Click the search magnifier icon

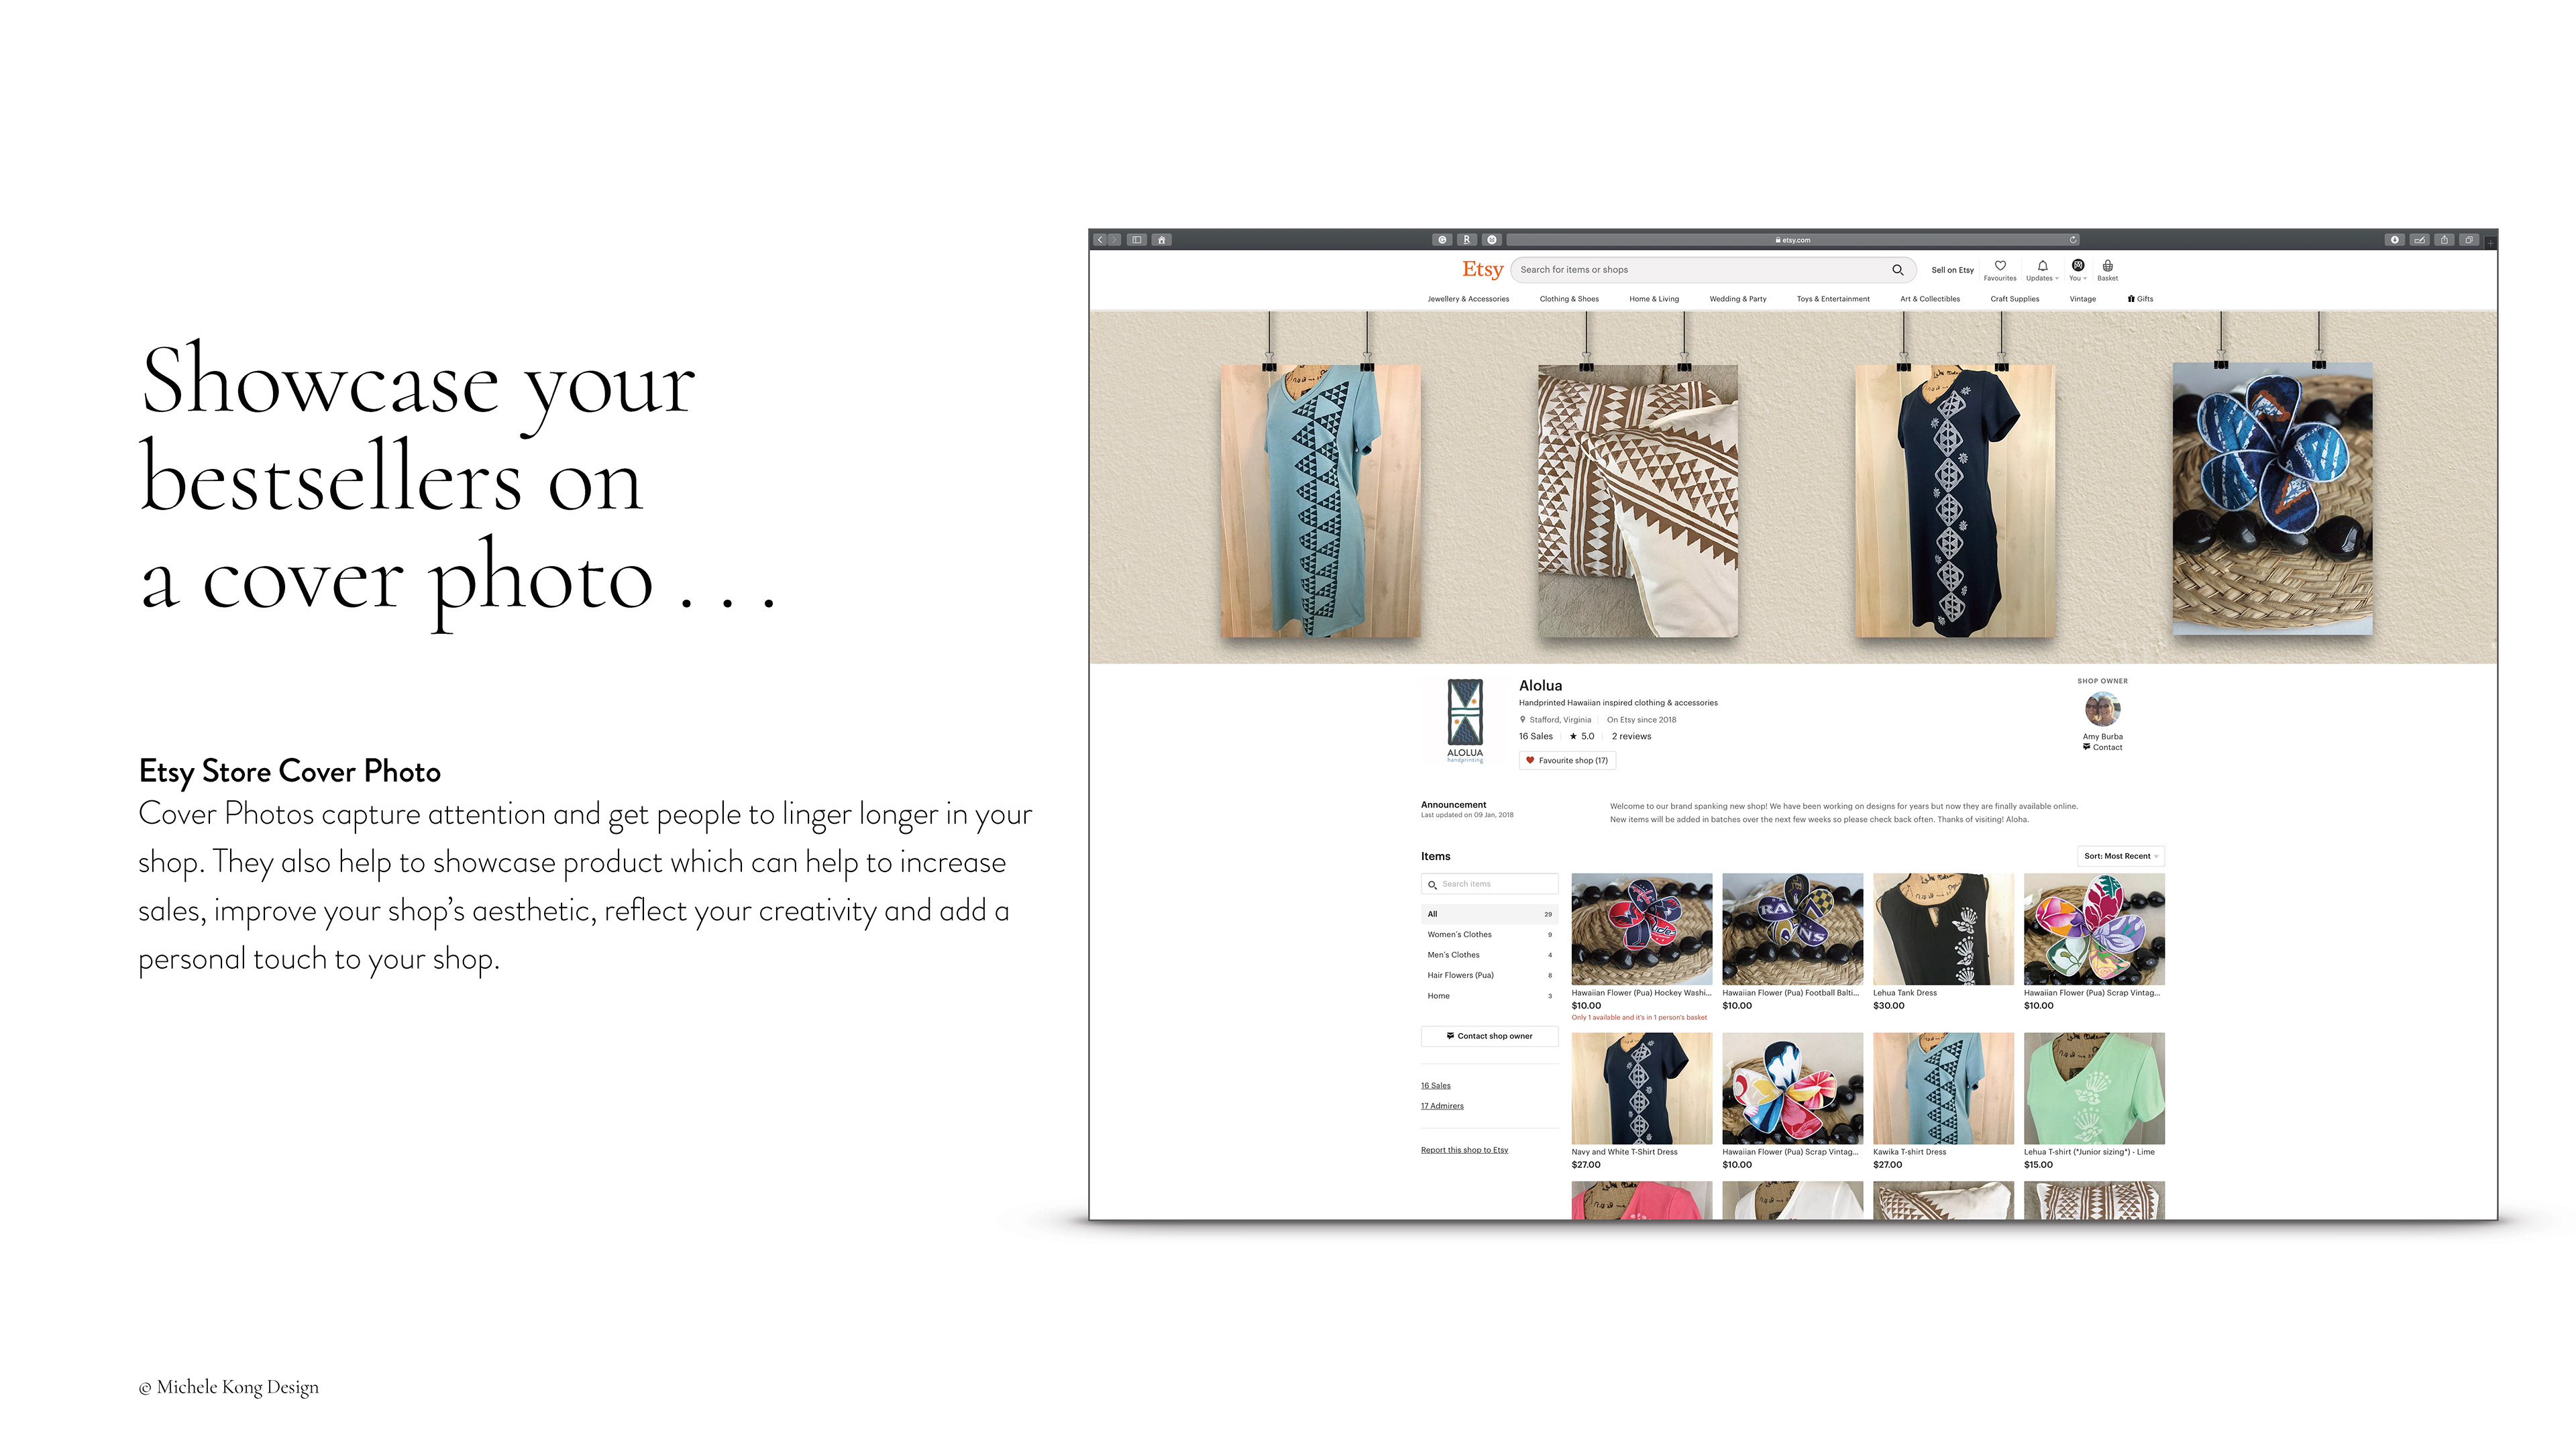(x=1897, y=270)
